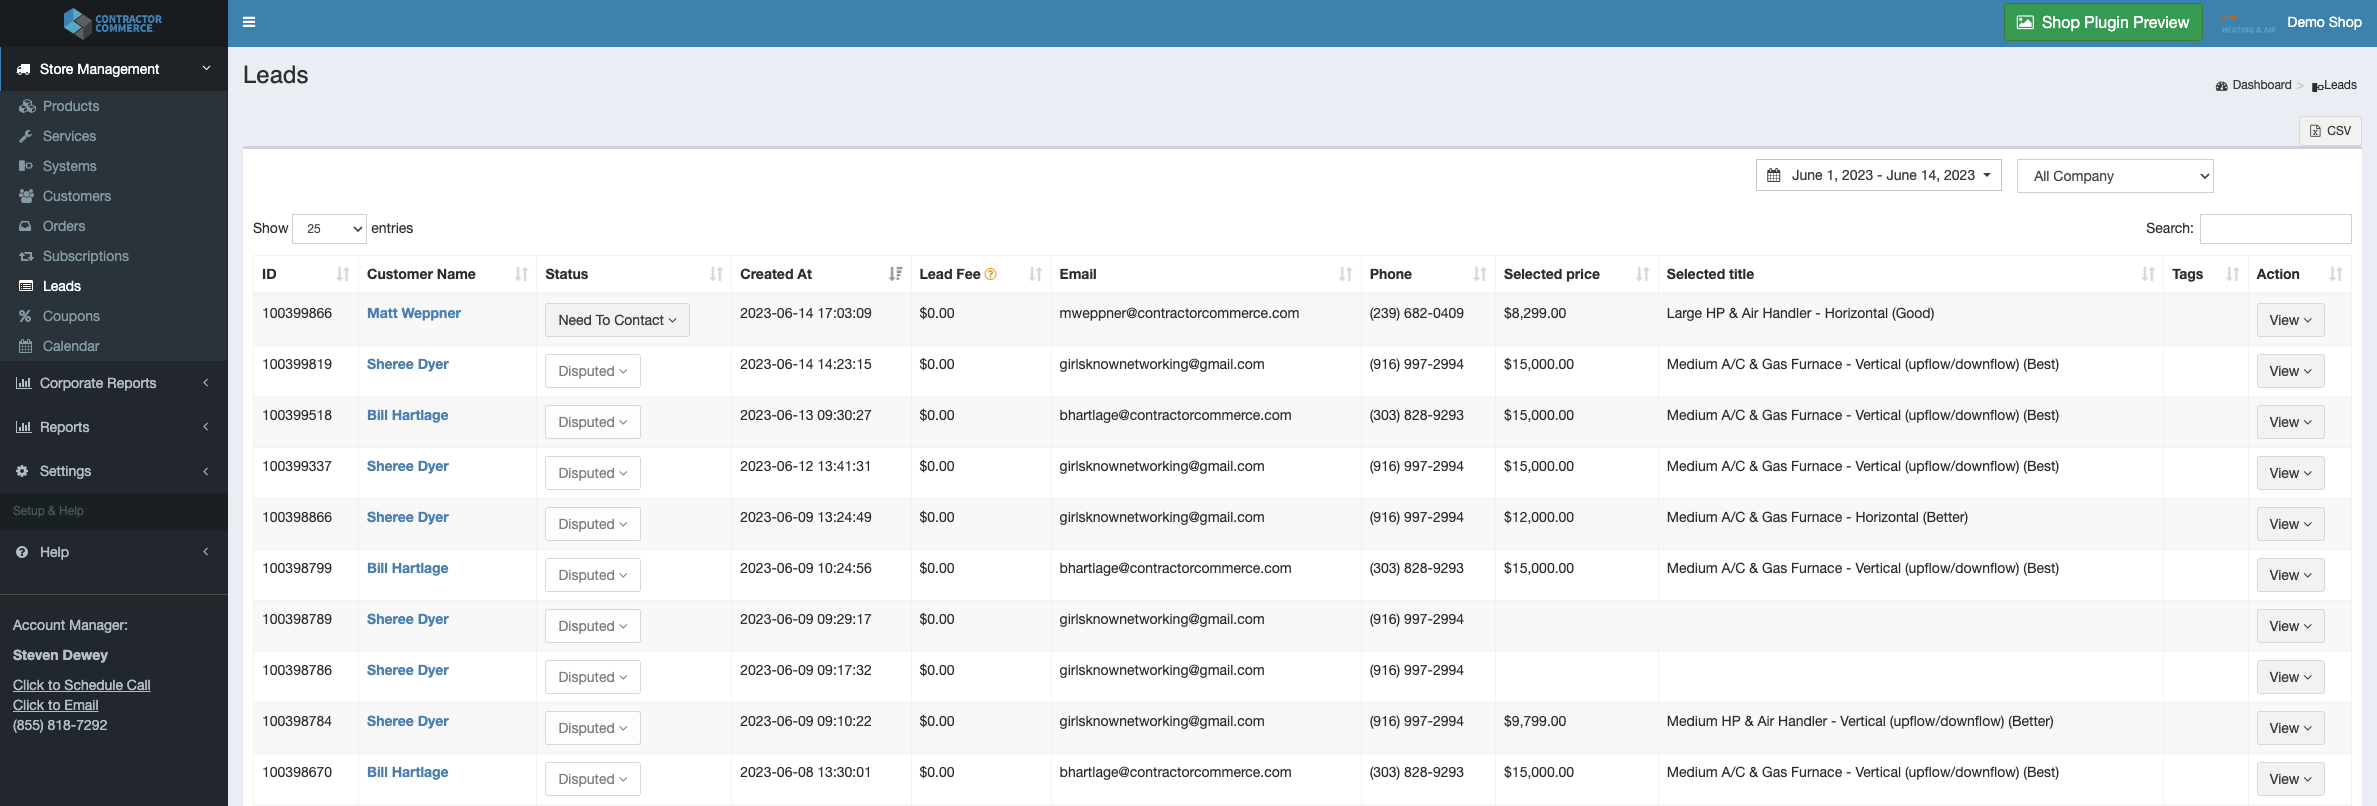Viewport: 2377px width, 806px height.
Task: Open Disputed status dropdown for lead 100399819
Action: click(x=593, y=371)
